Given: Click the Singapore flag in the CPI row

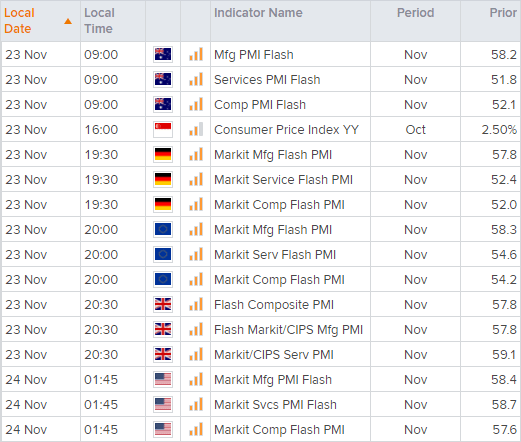Looking at the screenshot, I should click(163, 129).
